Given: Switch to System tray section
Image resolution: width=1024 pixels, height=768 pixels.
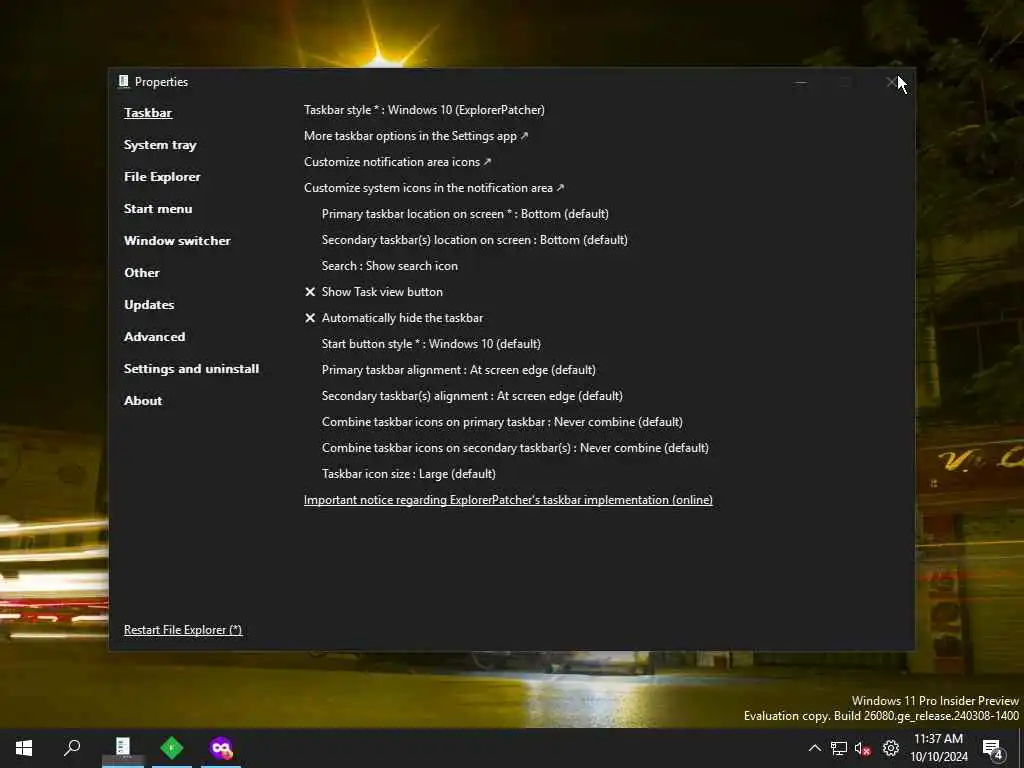Looking at the screenshot, I should click(x=160, y=144).
